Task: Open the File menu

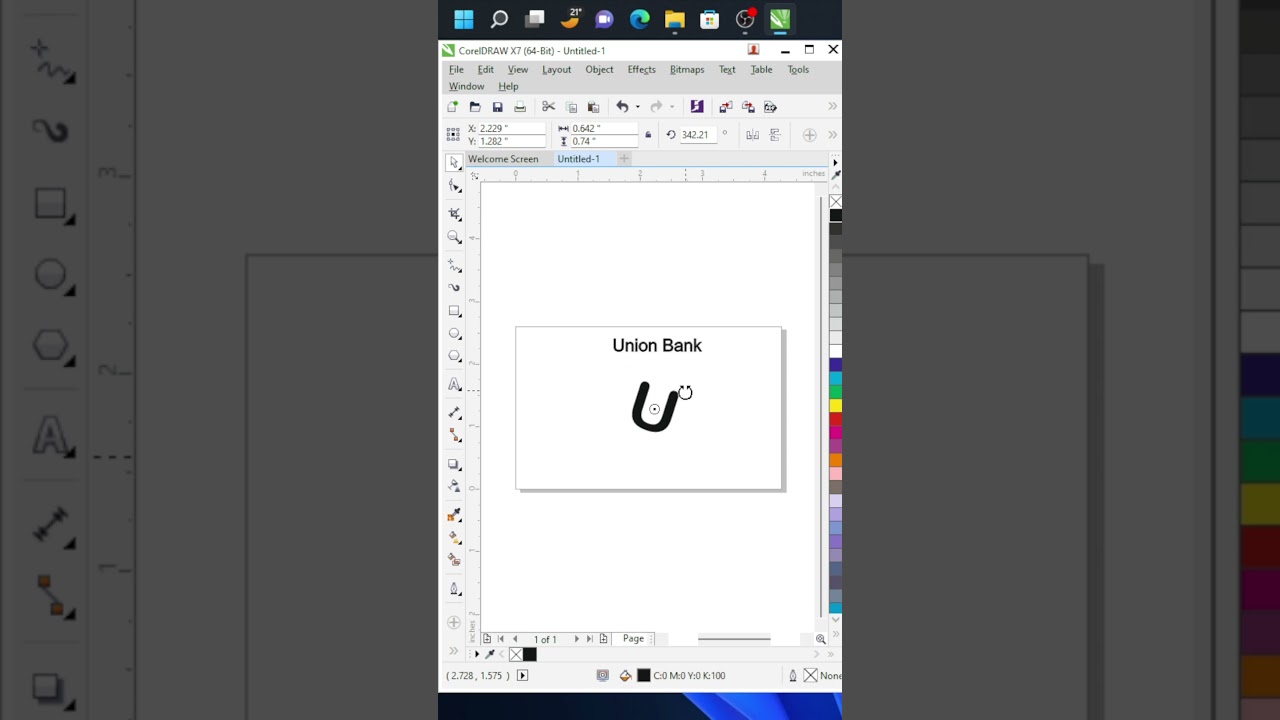Action: coord(456,70)
